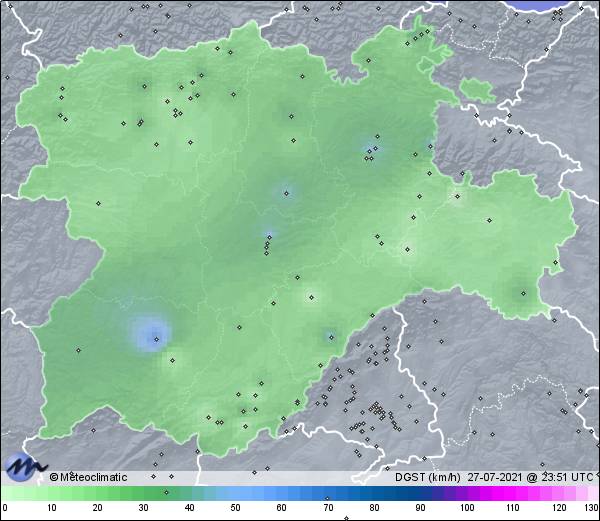Click the 23:51 UTC time text
Viewport: 600px width, 521px height.
coord(567,477)
